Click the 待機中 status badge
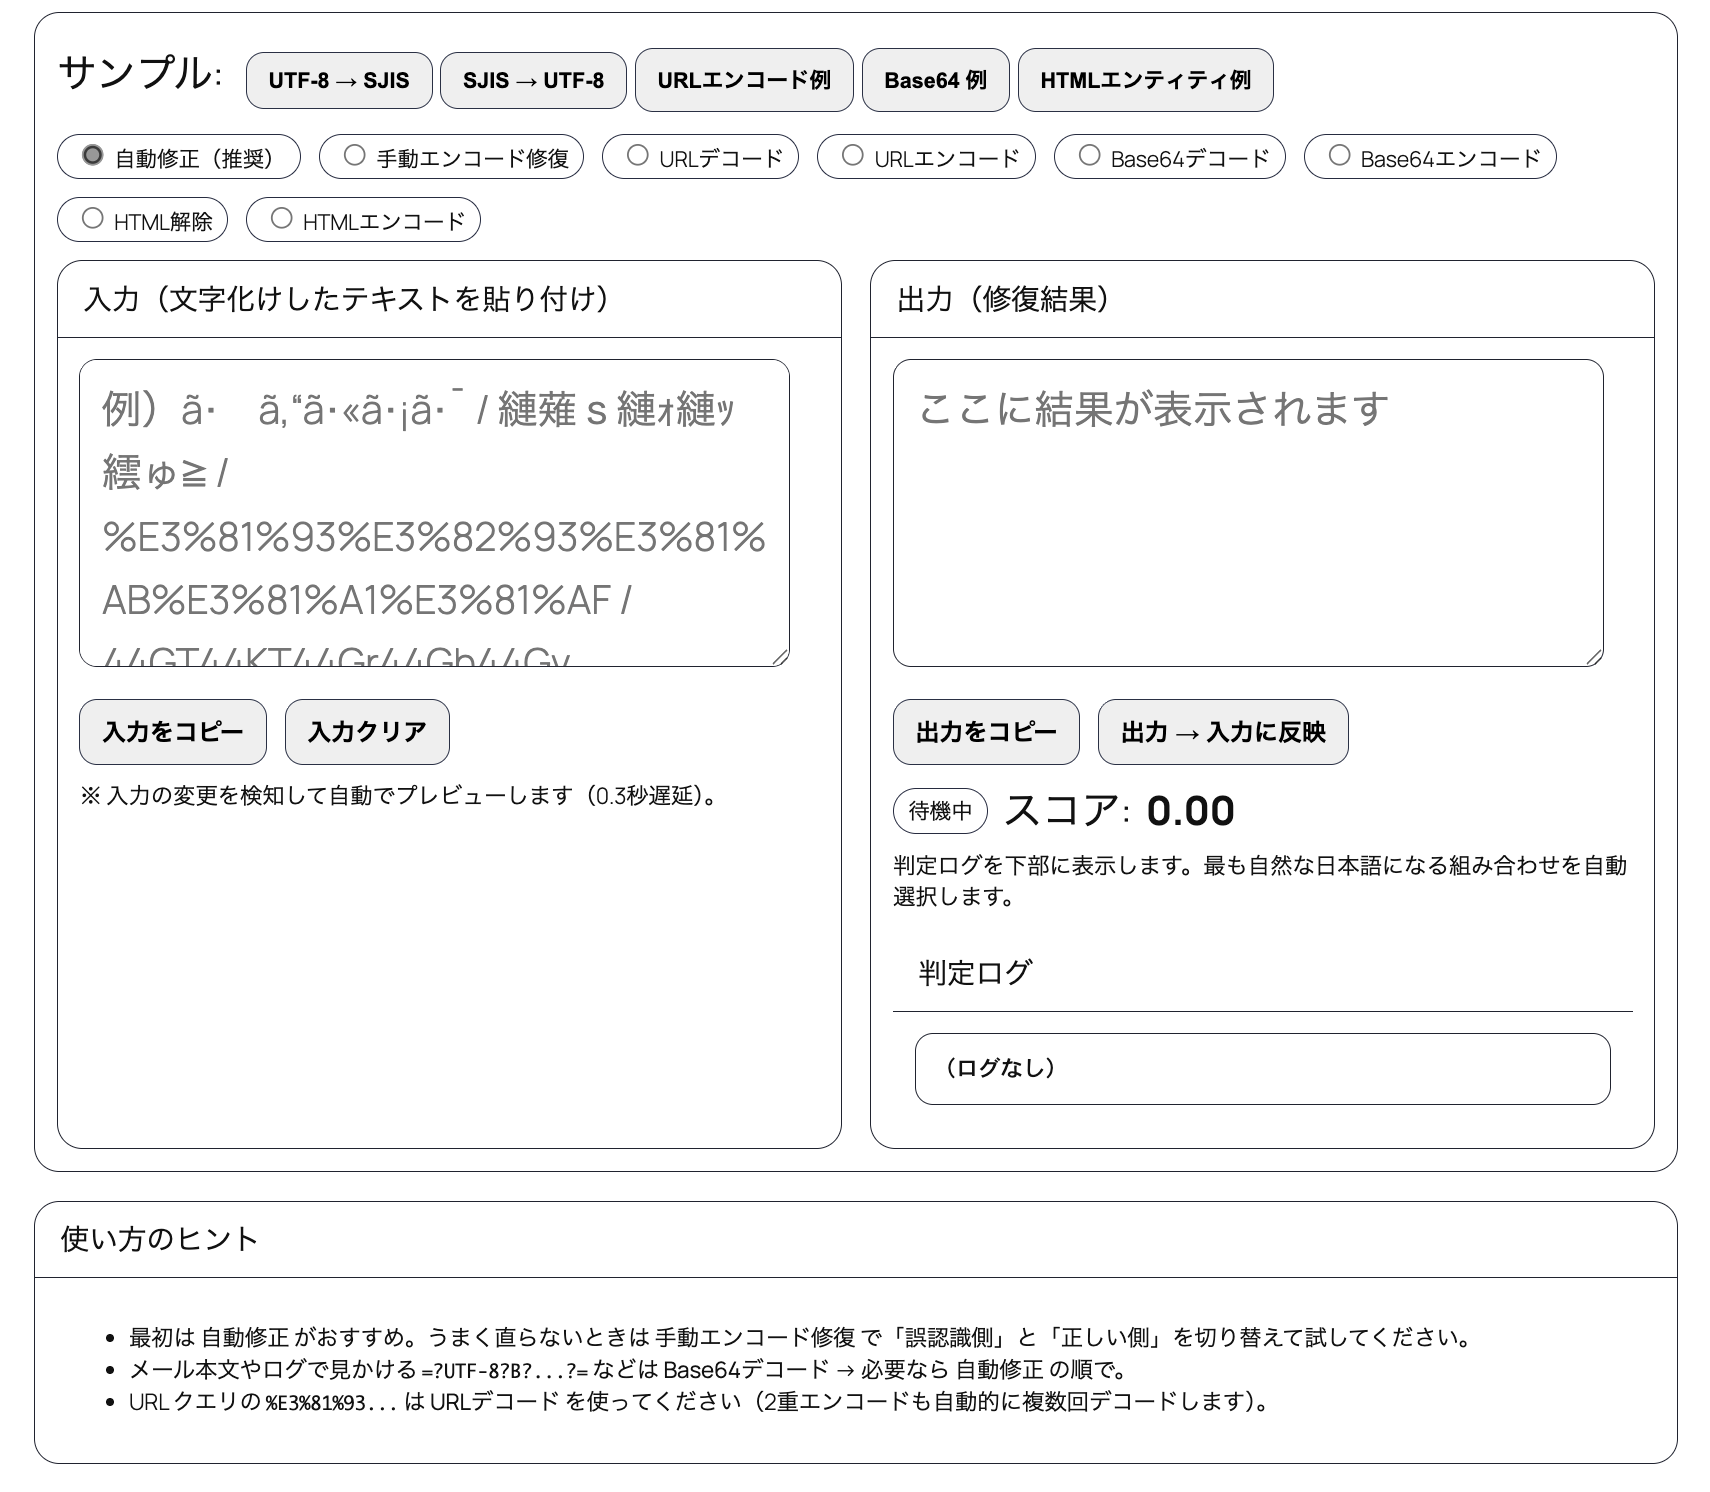Image resolution: width=1710 pixels, height=1492 pixels. pyautogui.click(x=940, y=811)
